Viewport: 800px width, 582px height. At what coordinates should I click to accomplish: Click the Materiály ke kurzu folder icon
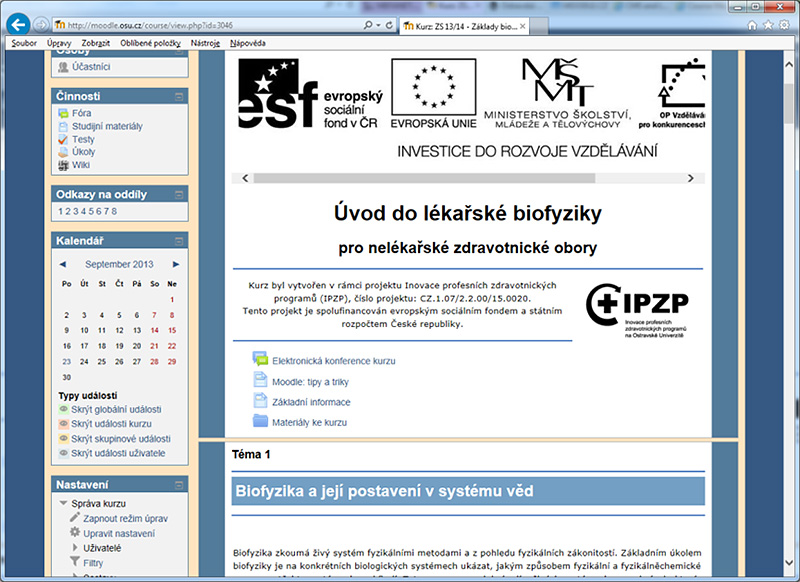coord(260,421)
